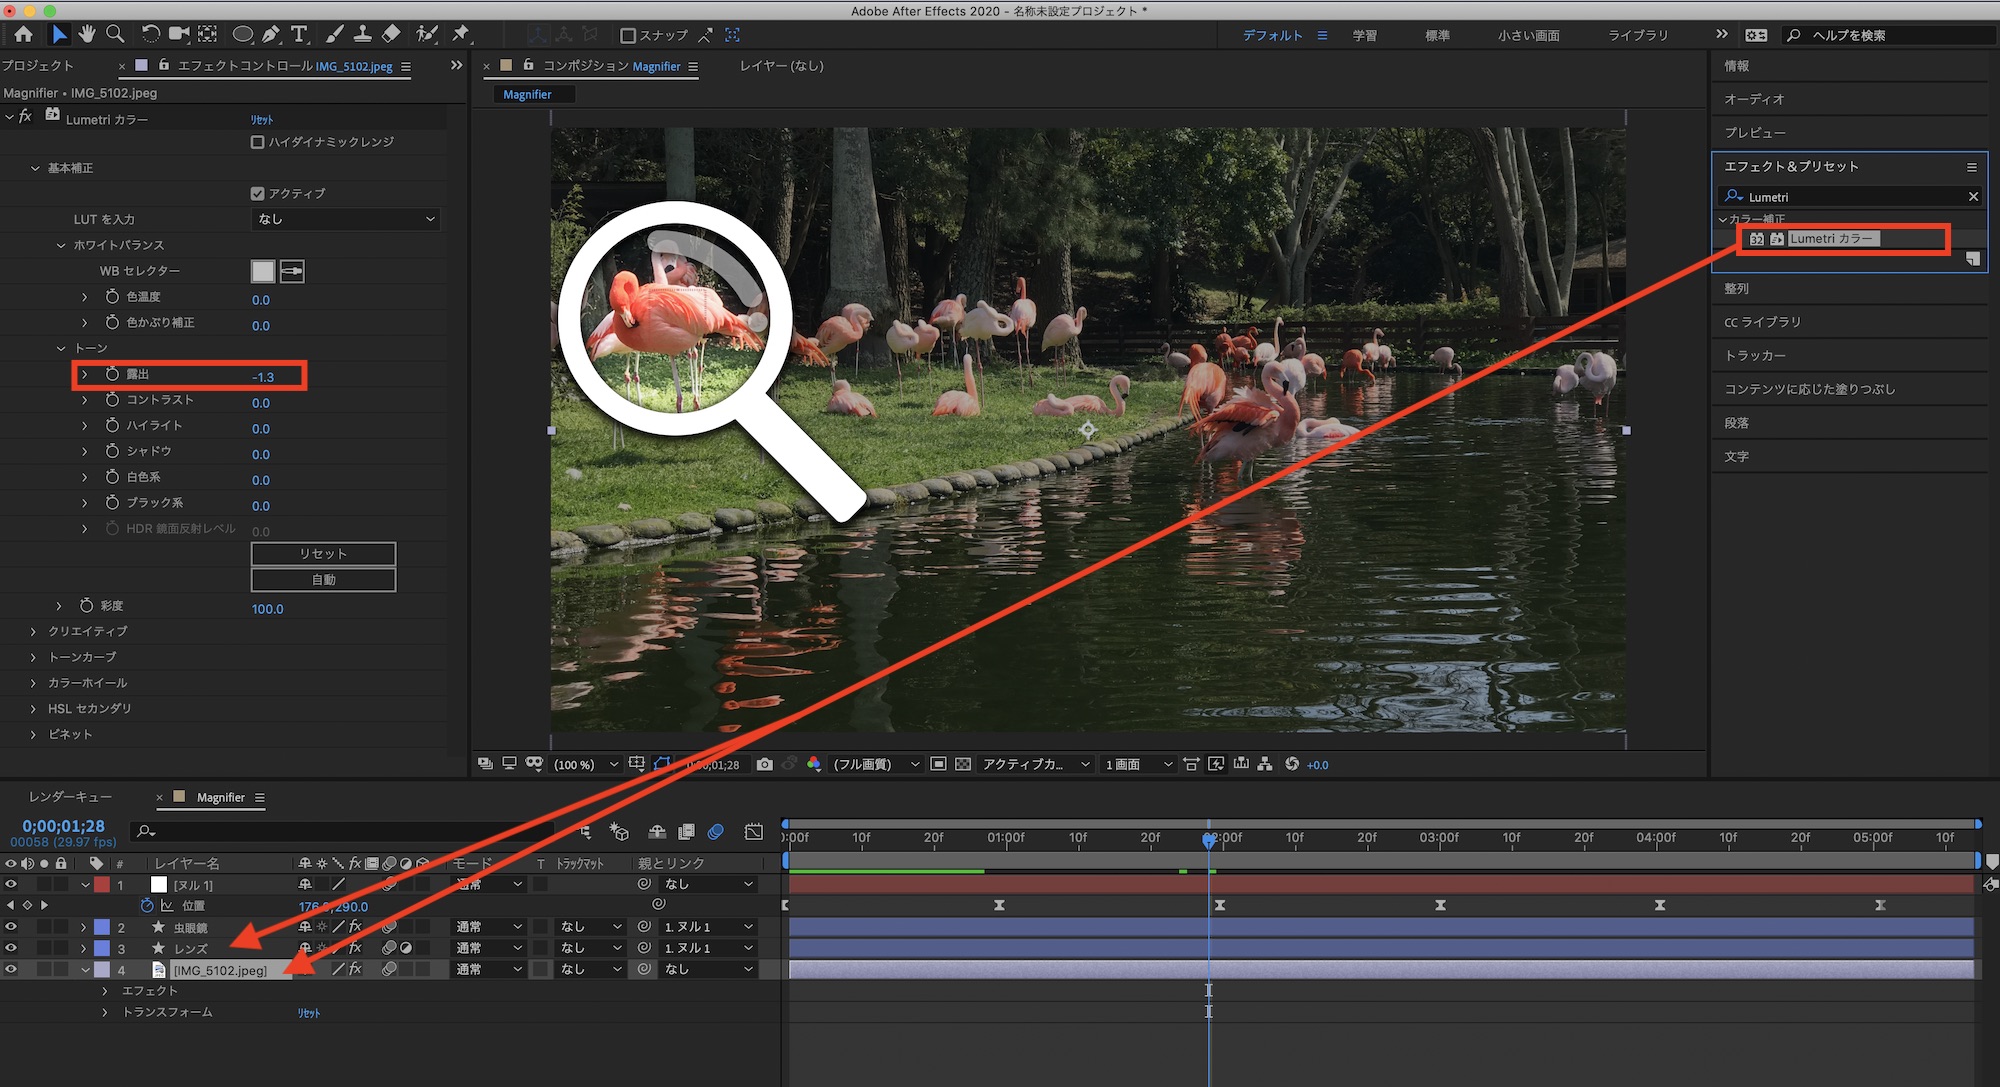Open the レンダーキュー tab
2000x1087 pixels.
[x=70, y=797]
